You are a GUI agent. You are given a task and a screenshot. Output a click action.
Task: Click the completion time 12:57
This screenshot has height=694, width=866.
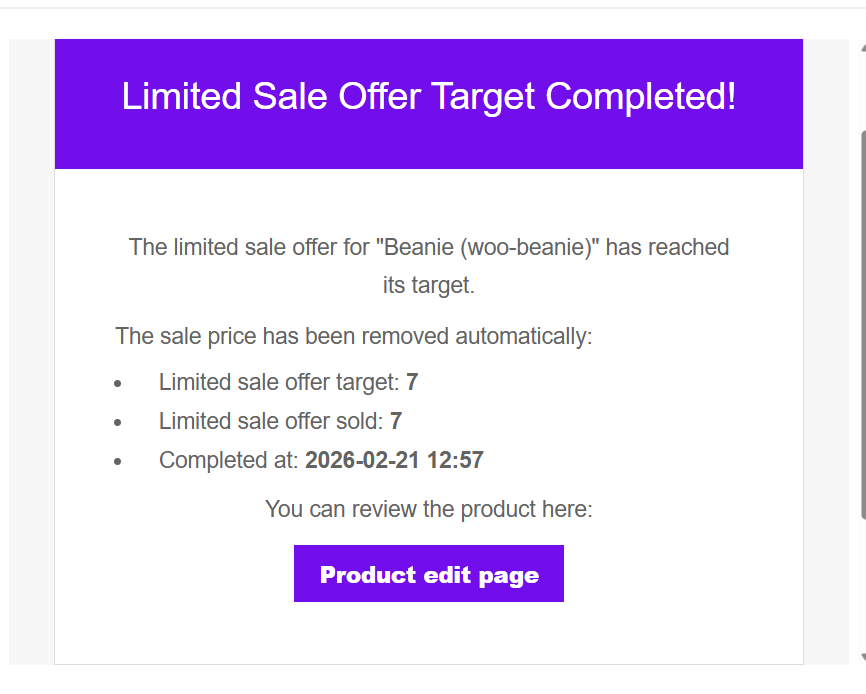point(455,460)
